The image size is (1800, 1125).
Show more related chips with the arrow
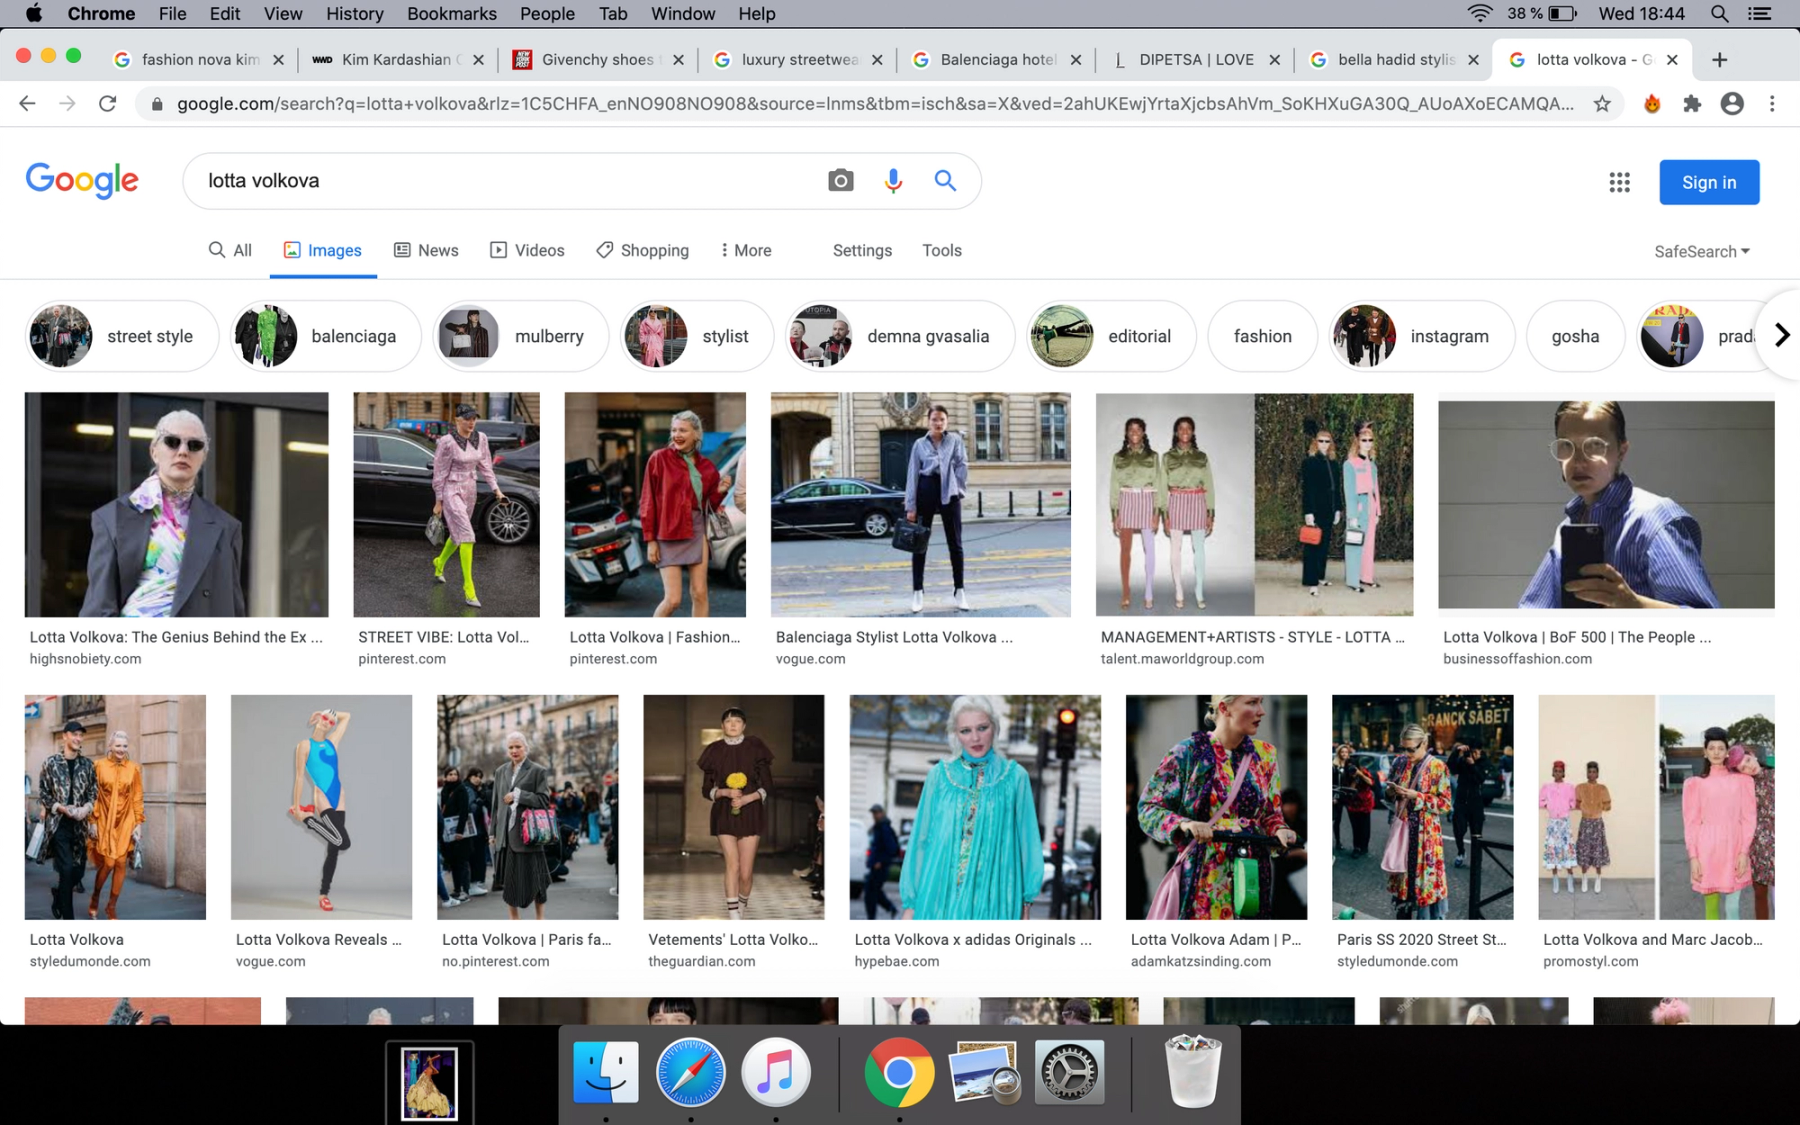[x=1781, y=335]
